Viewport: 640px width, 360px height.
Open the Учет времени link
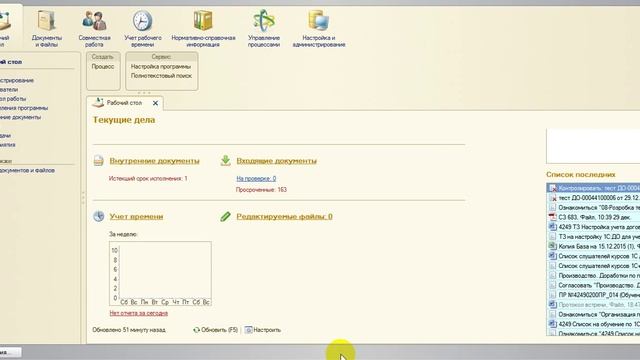tap(136, 217)
